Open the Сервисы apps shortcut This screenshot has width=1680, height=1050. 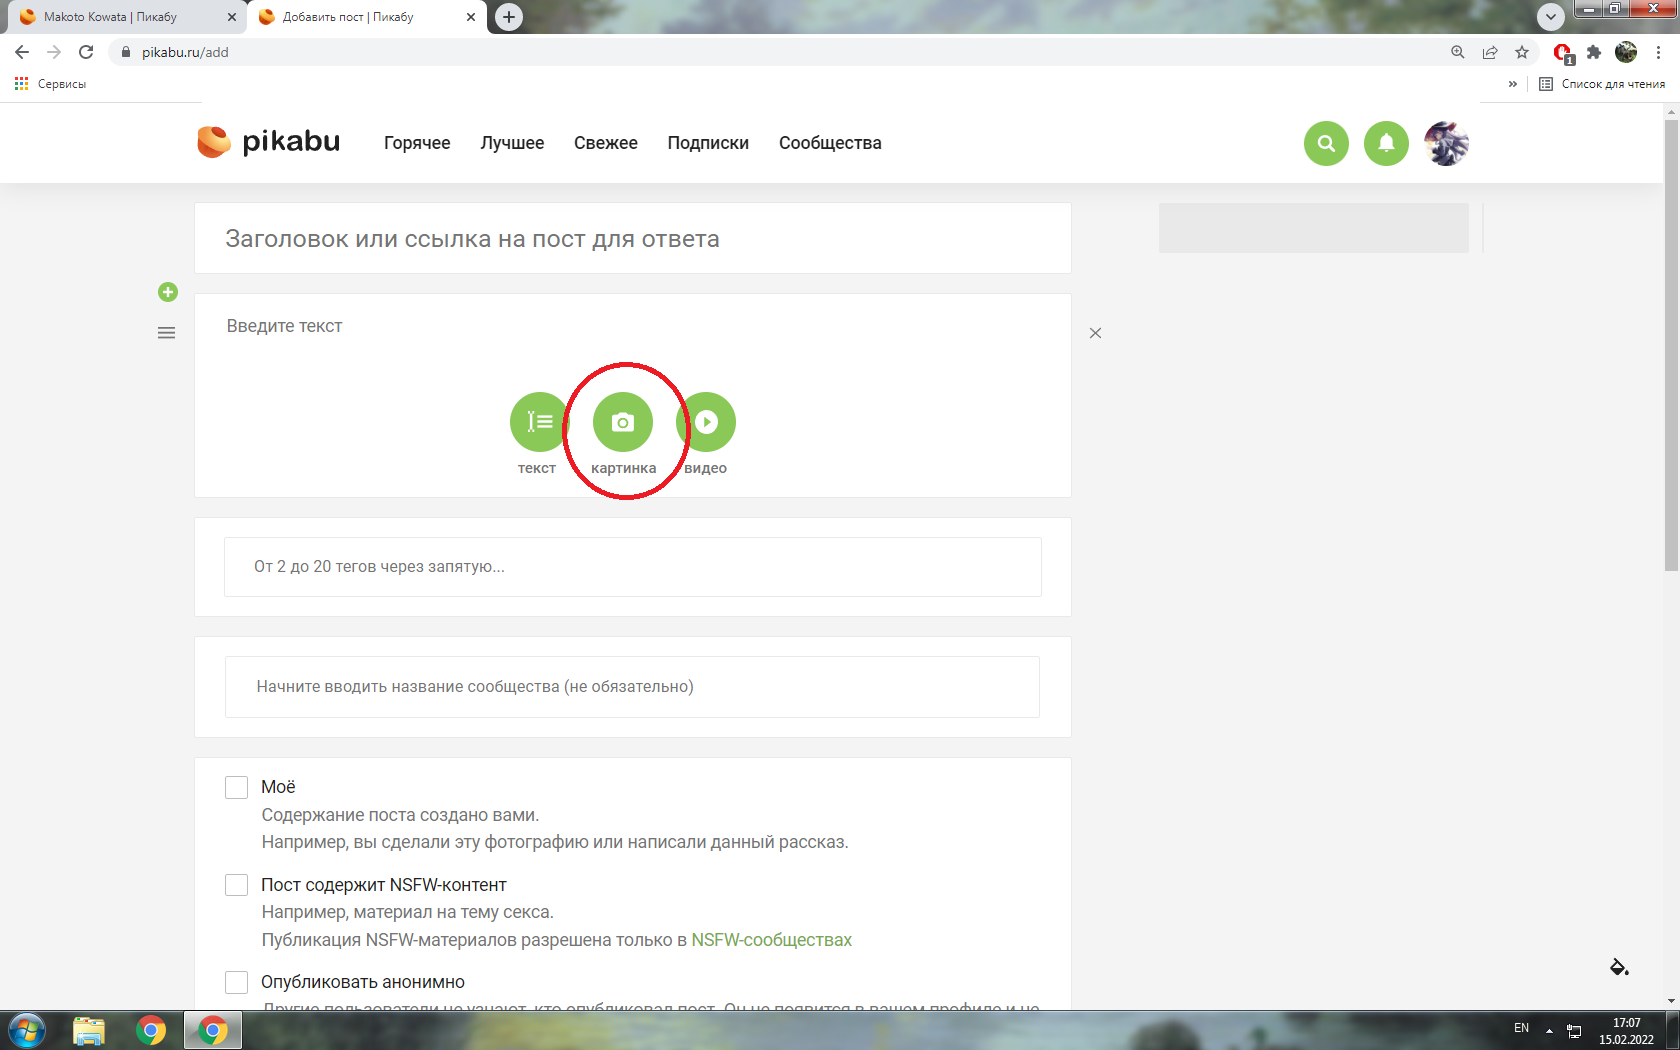click(50, 84)
